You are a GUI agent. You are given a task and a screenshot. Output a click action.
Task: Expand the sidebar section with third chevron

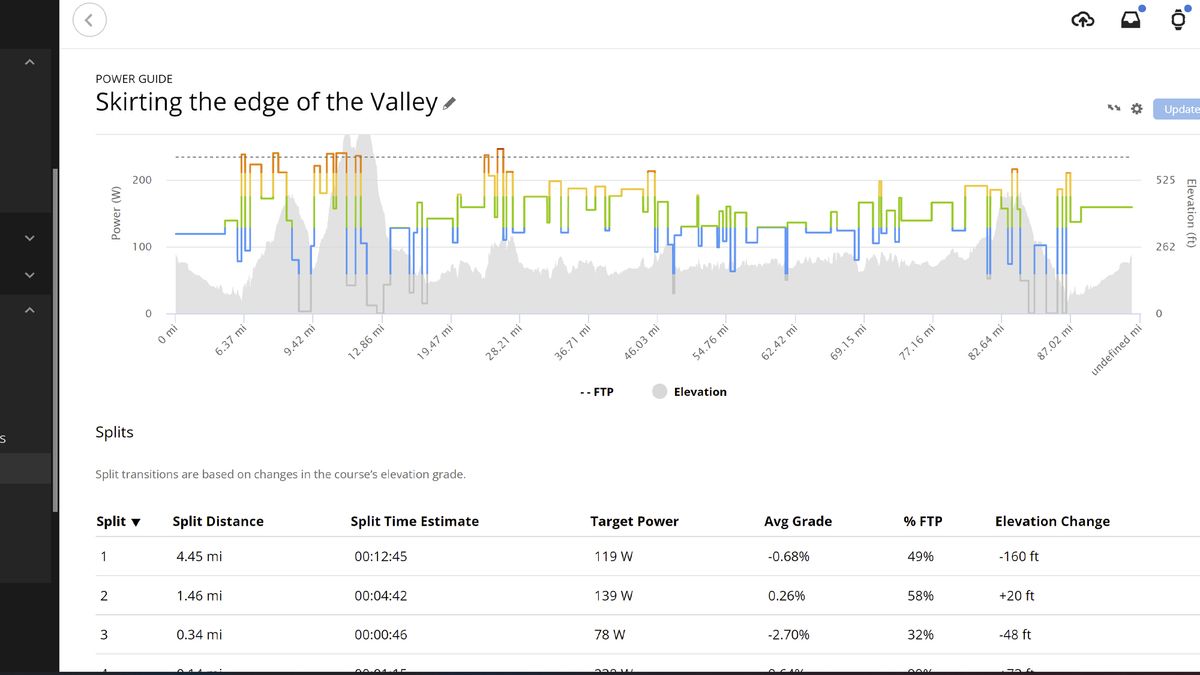pyautogui.click(x=29, y=275)
